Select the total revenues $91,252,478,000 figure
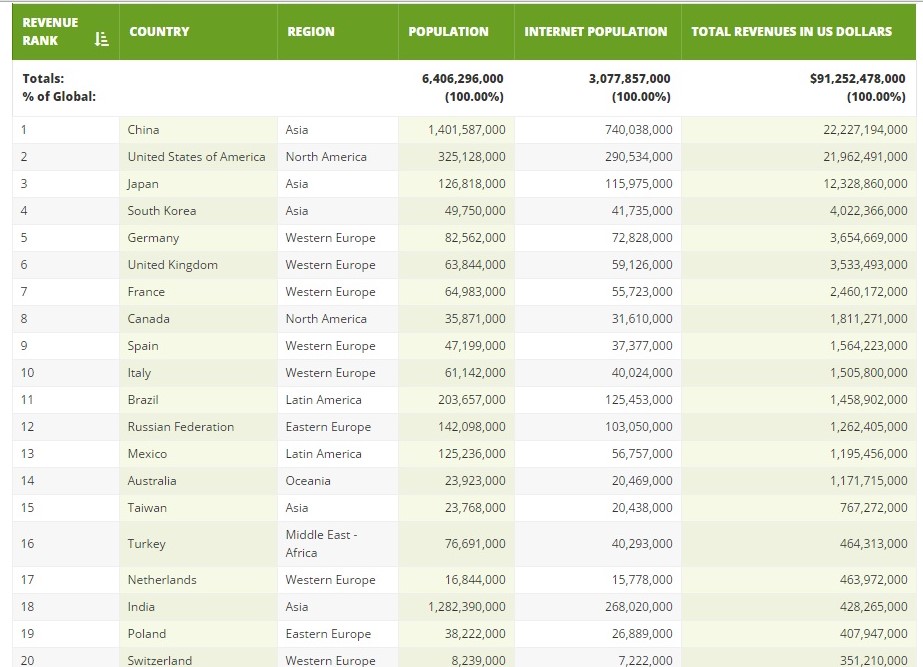Screen dimensions: 923x667 857,78
